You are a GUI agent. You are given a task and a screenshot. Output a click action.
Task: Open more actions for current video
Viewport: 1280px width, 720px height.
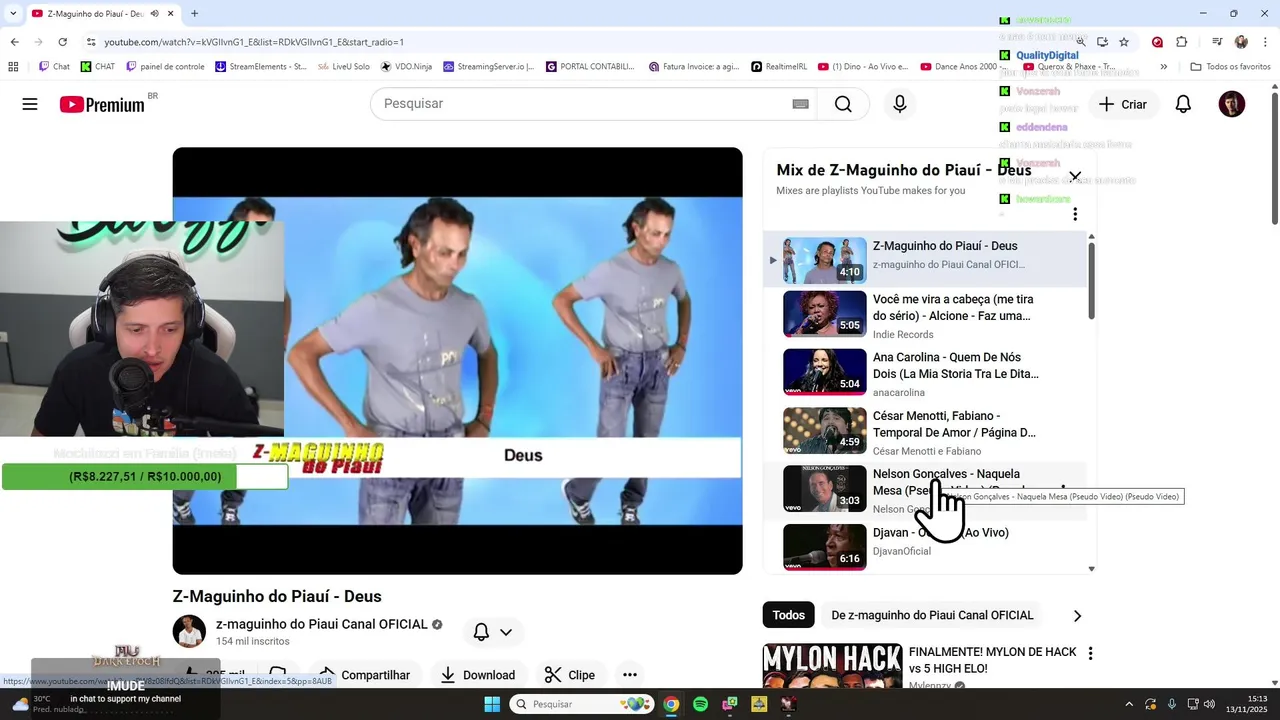pos(630,675)
